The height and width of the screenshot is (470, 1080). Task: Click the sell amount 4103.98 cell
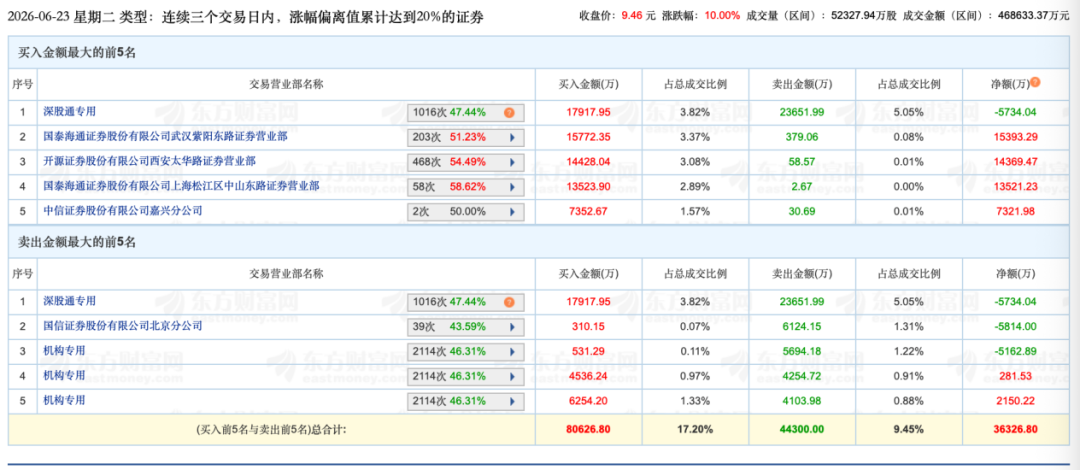tap(800, 401)
